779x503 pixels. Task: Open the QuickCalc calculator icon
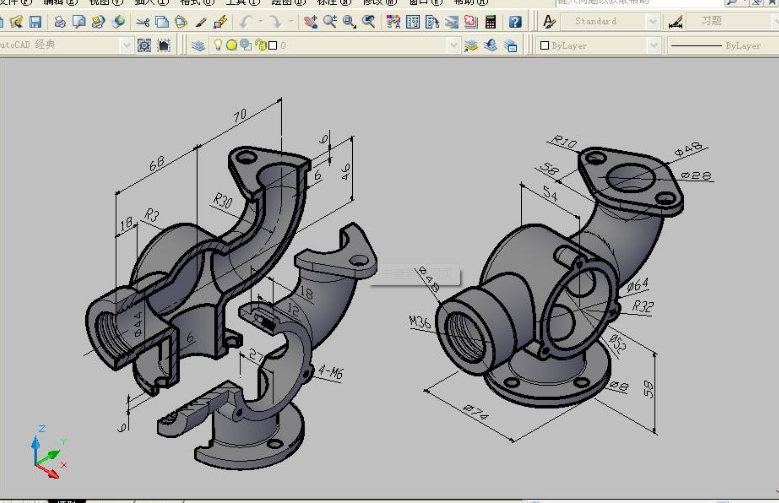(490, 21)
